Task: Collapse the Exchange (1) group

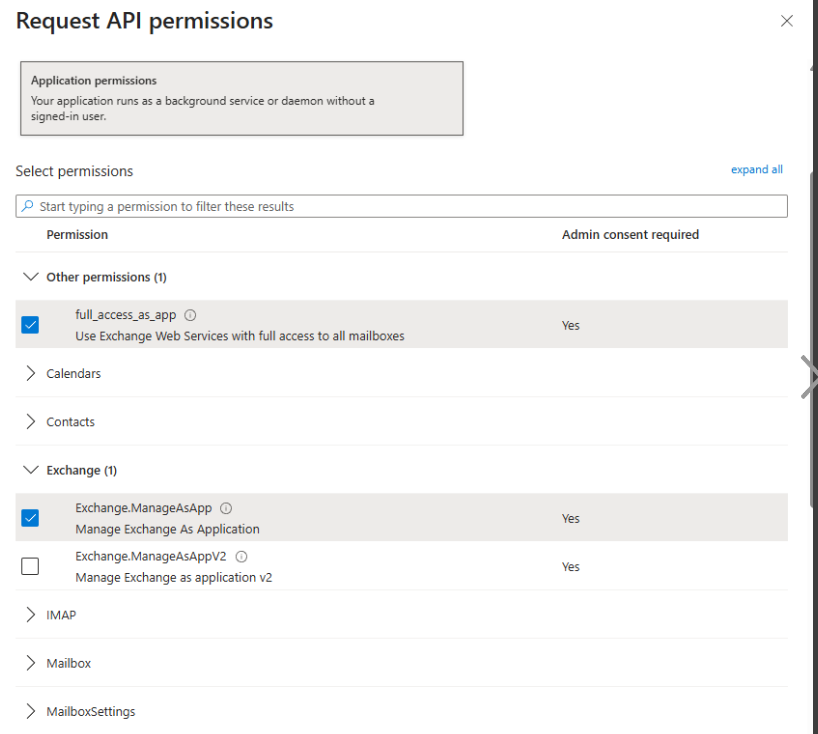Action: (x=31, y=469)
